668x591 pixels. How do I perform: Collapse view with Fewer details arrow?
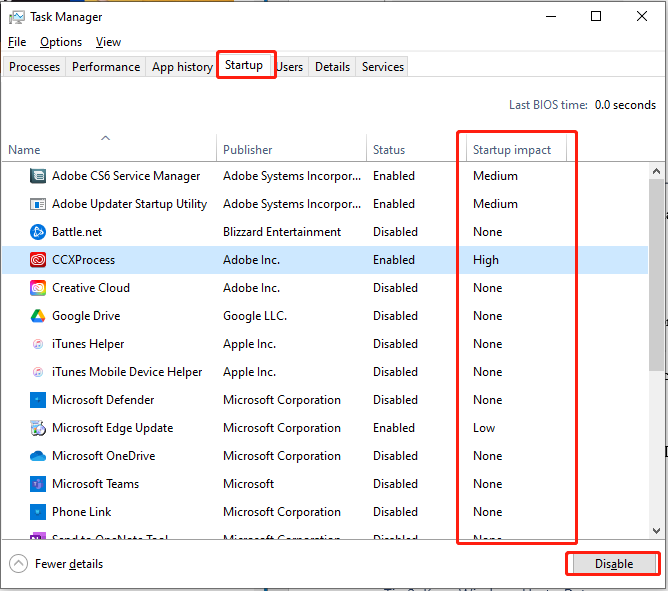[18, 564]
